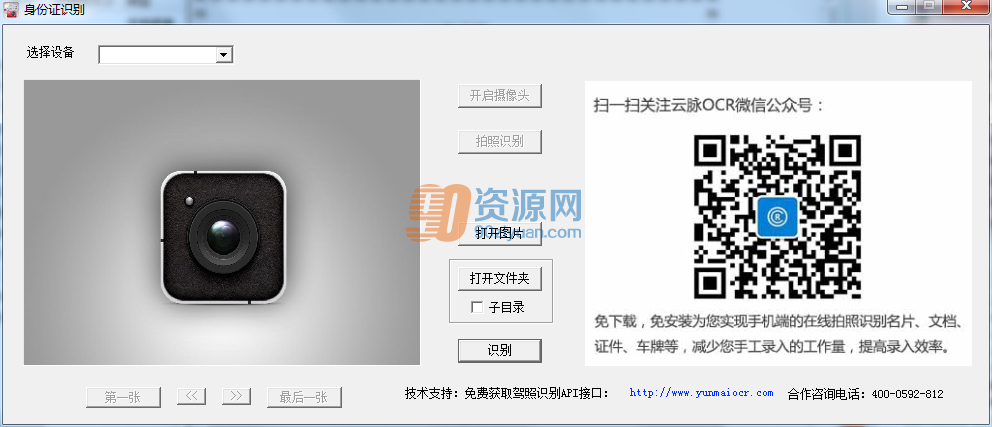Click the 拍照识别 button
This screenshot has width=992, height=427.
(x=500, y=141)
